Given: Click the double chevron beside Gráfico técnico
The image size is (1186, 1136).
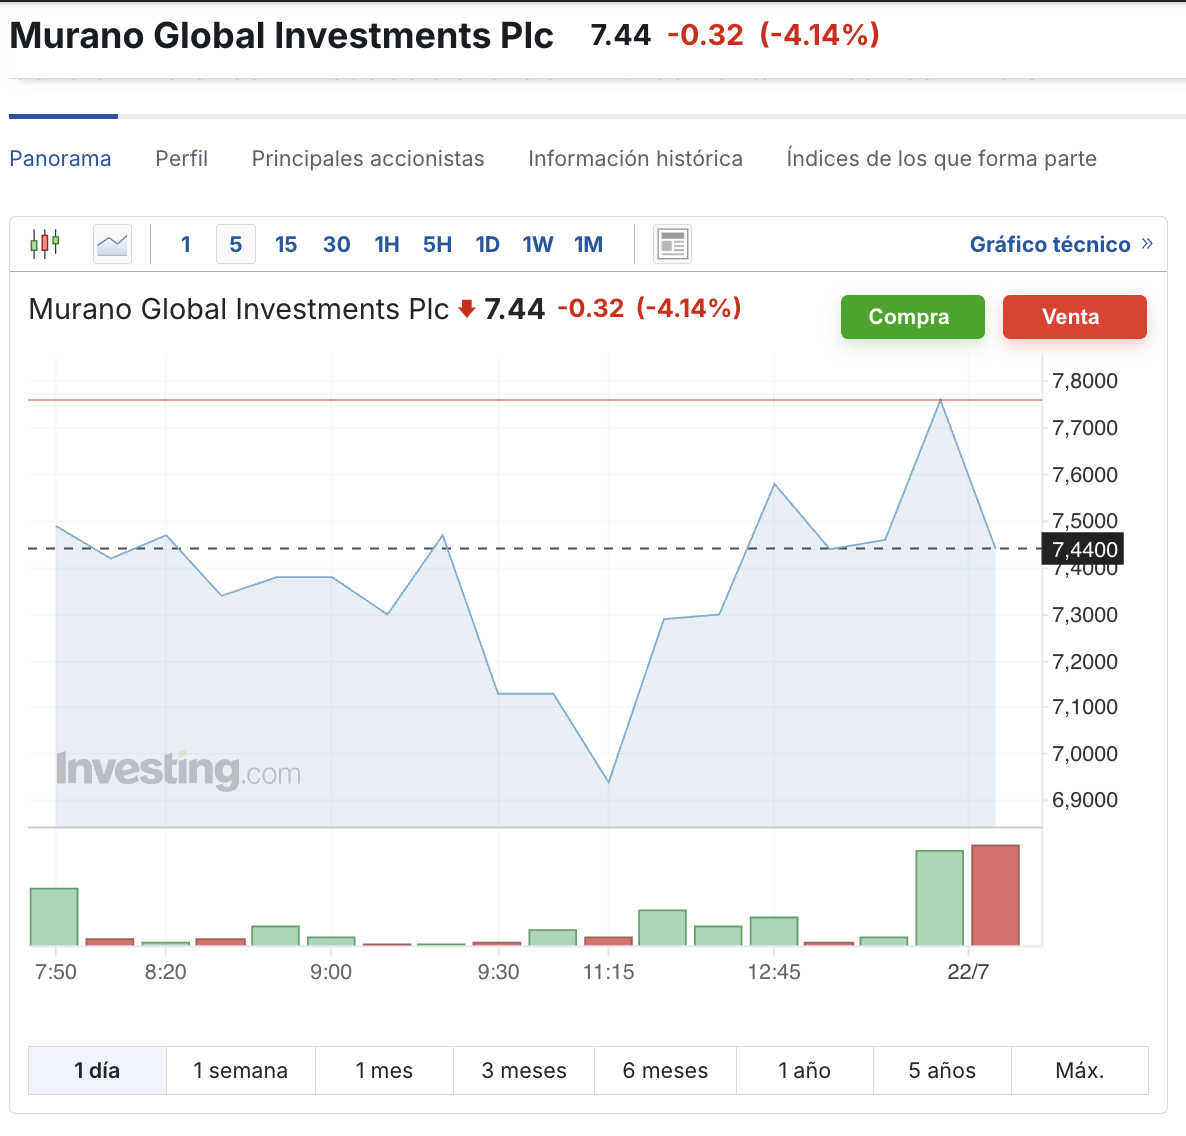Looking at the screenshot, I should 1147,244.
